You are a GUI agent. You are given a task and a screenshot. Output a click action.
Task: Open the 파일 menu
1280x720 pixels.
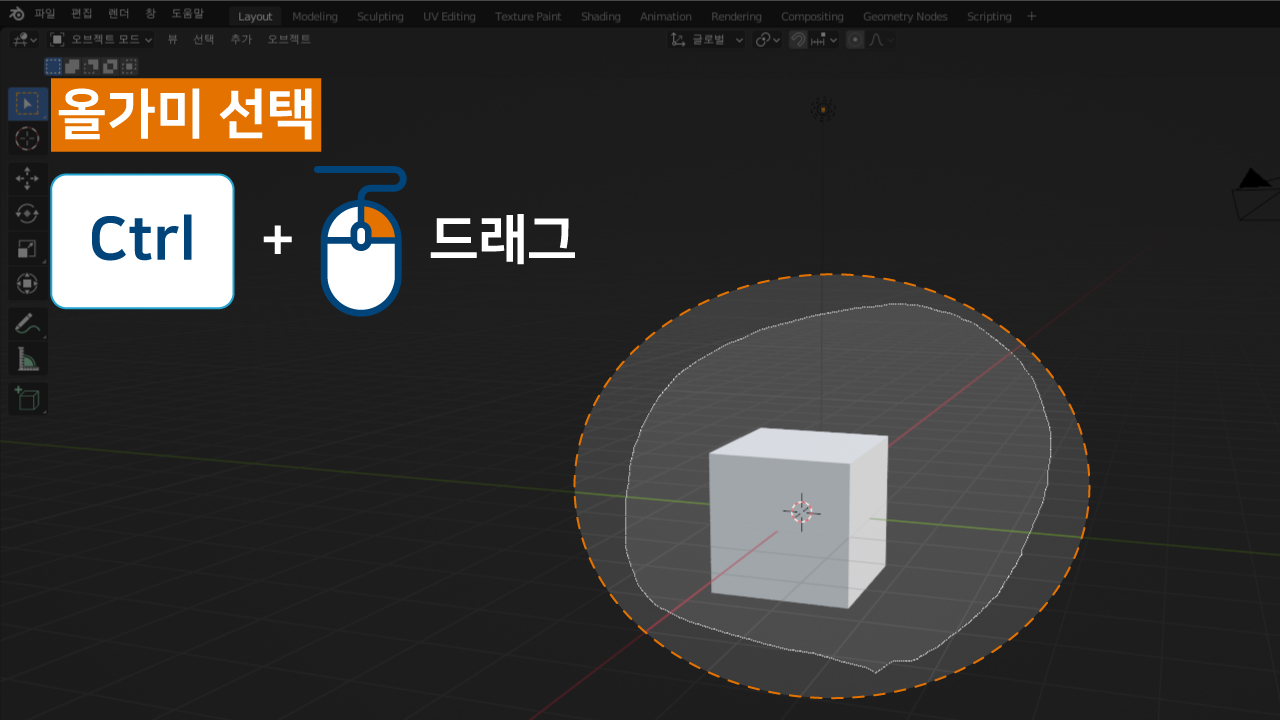[x=45, y=15]
